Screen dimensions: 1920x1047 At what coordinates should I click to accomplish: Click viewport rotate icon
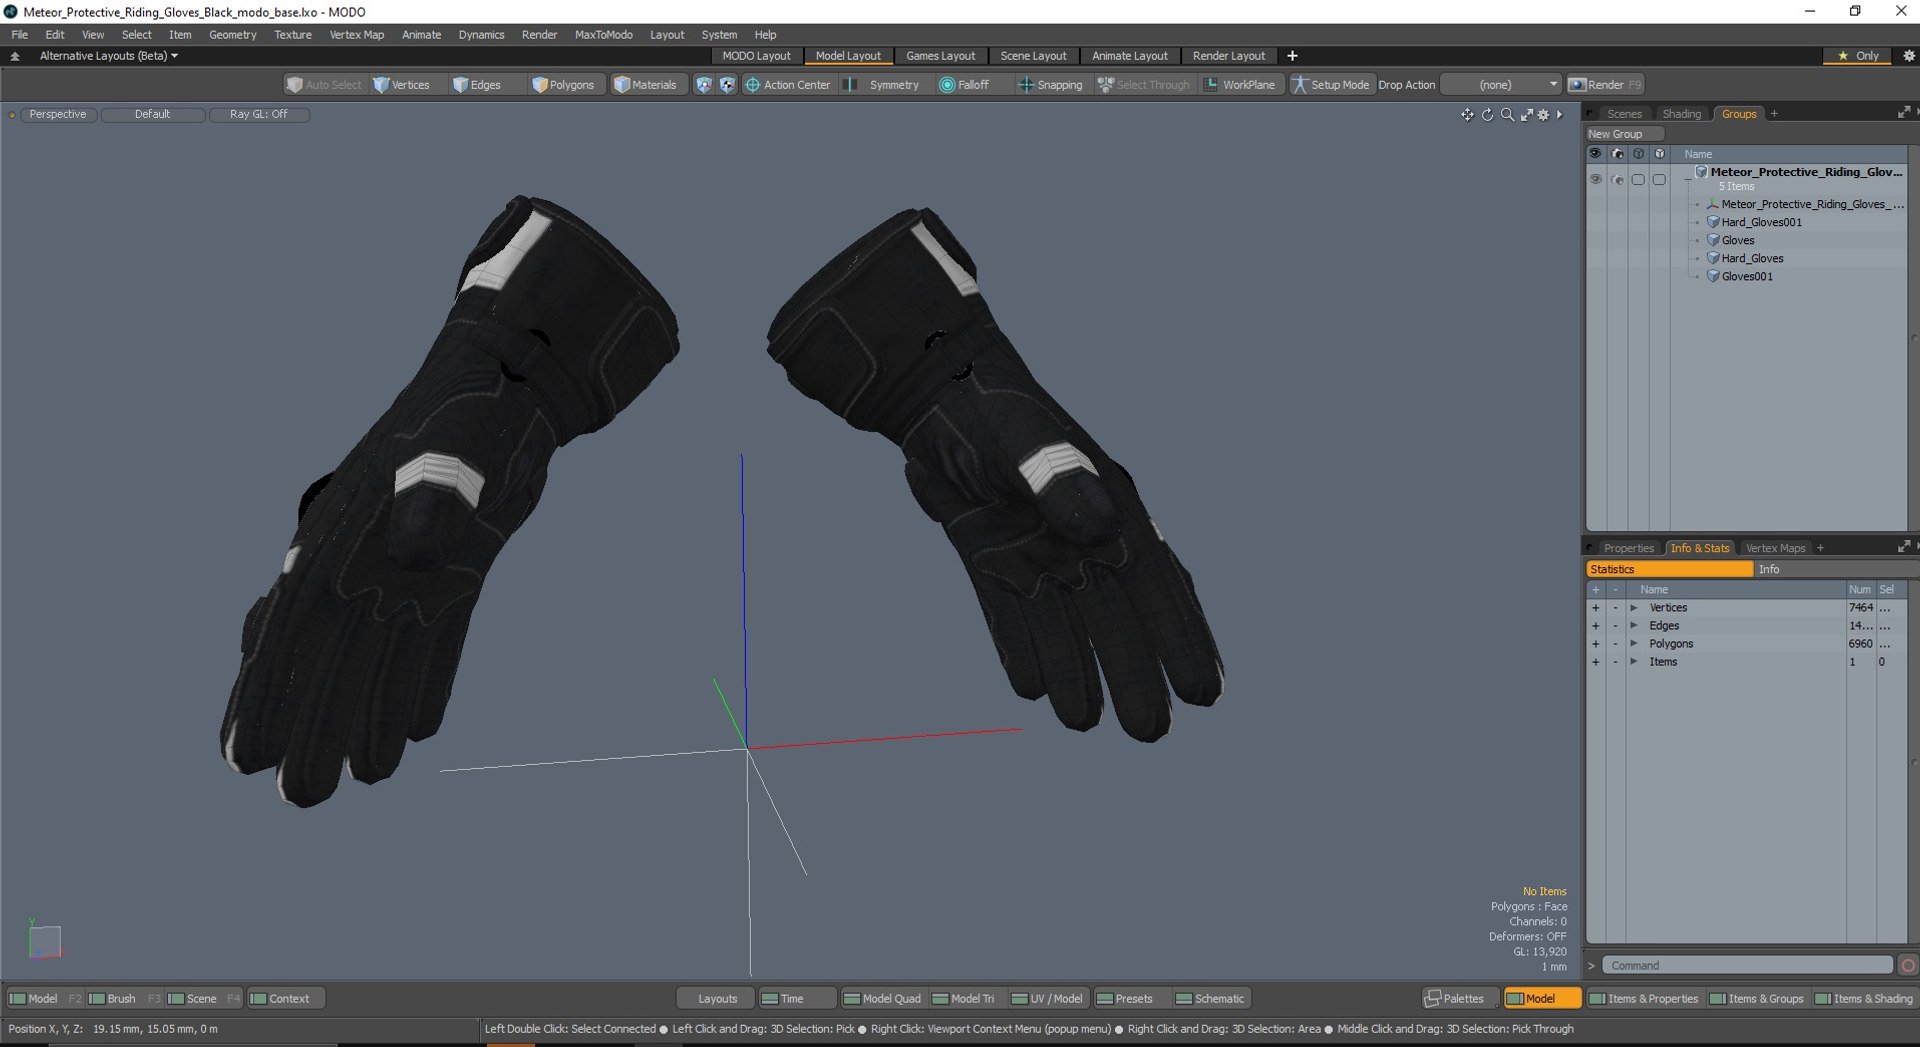(x=1487, y=115)
